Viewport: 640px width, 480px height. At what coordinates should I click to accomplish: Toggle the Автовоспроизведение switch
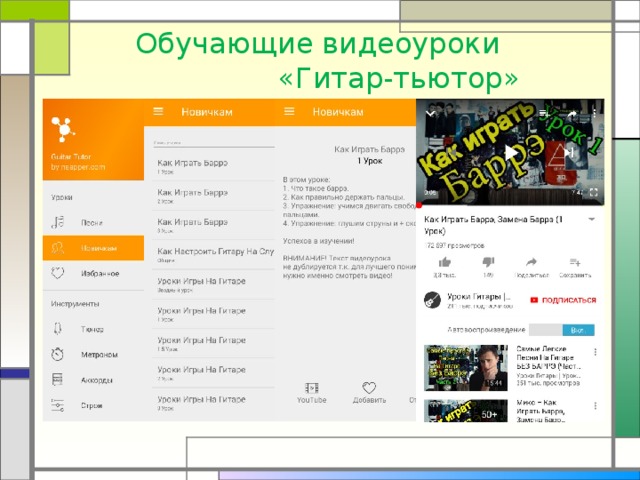click(562, 330)
